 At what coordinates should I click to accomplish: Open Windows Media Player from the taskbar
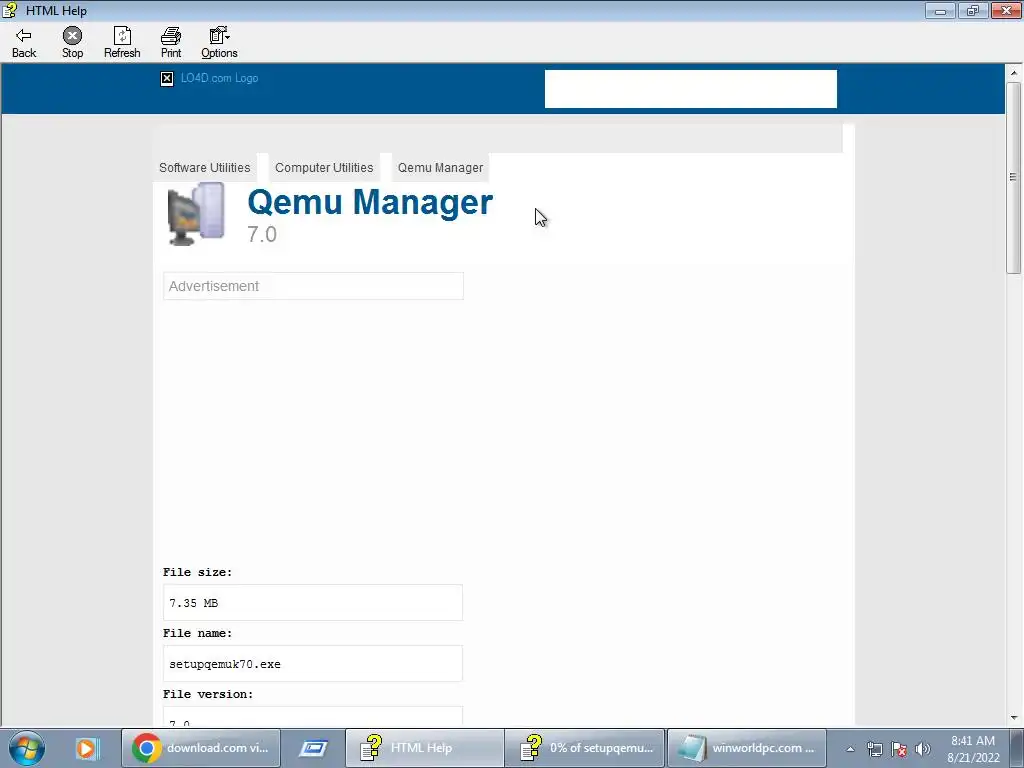coord(86,748)
